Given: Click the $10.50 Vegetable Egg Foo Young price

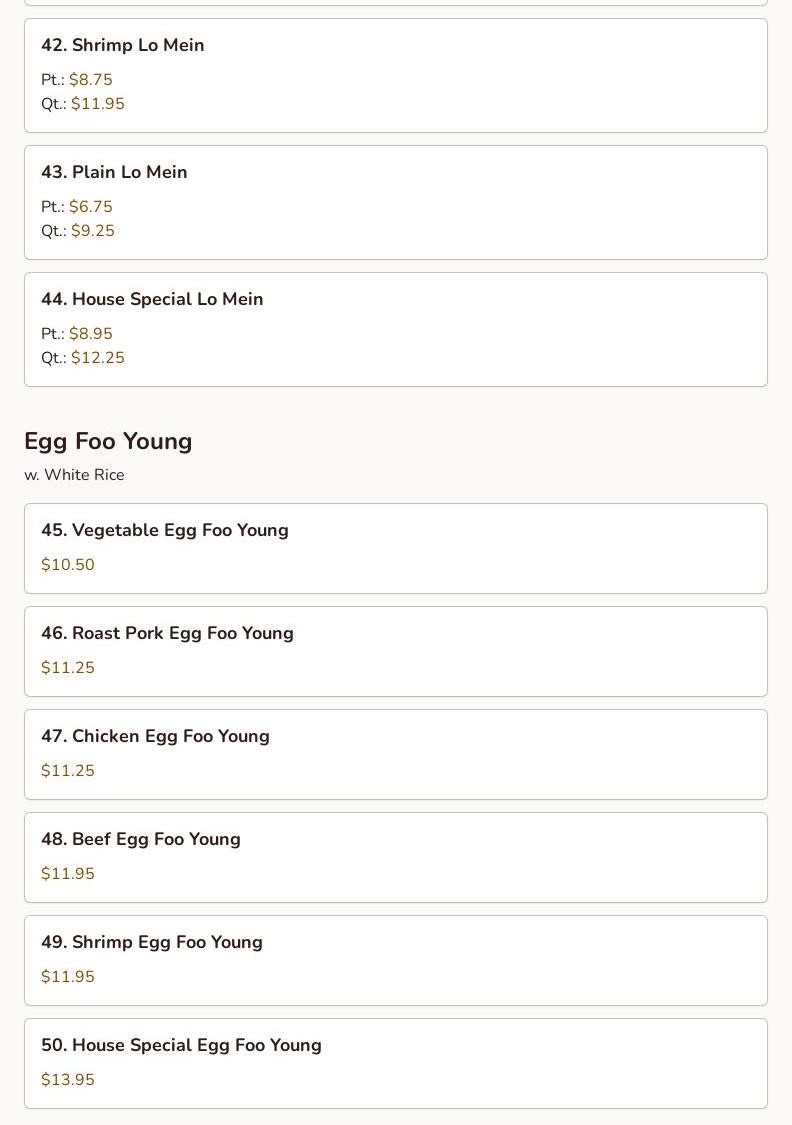Looking at the screenshot, I should click(x=68, y=565).
